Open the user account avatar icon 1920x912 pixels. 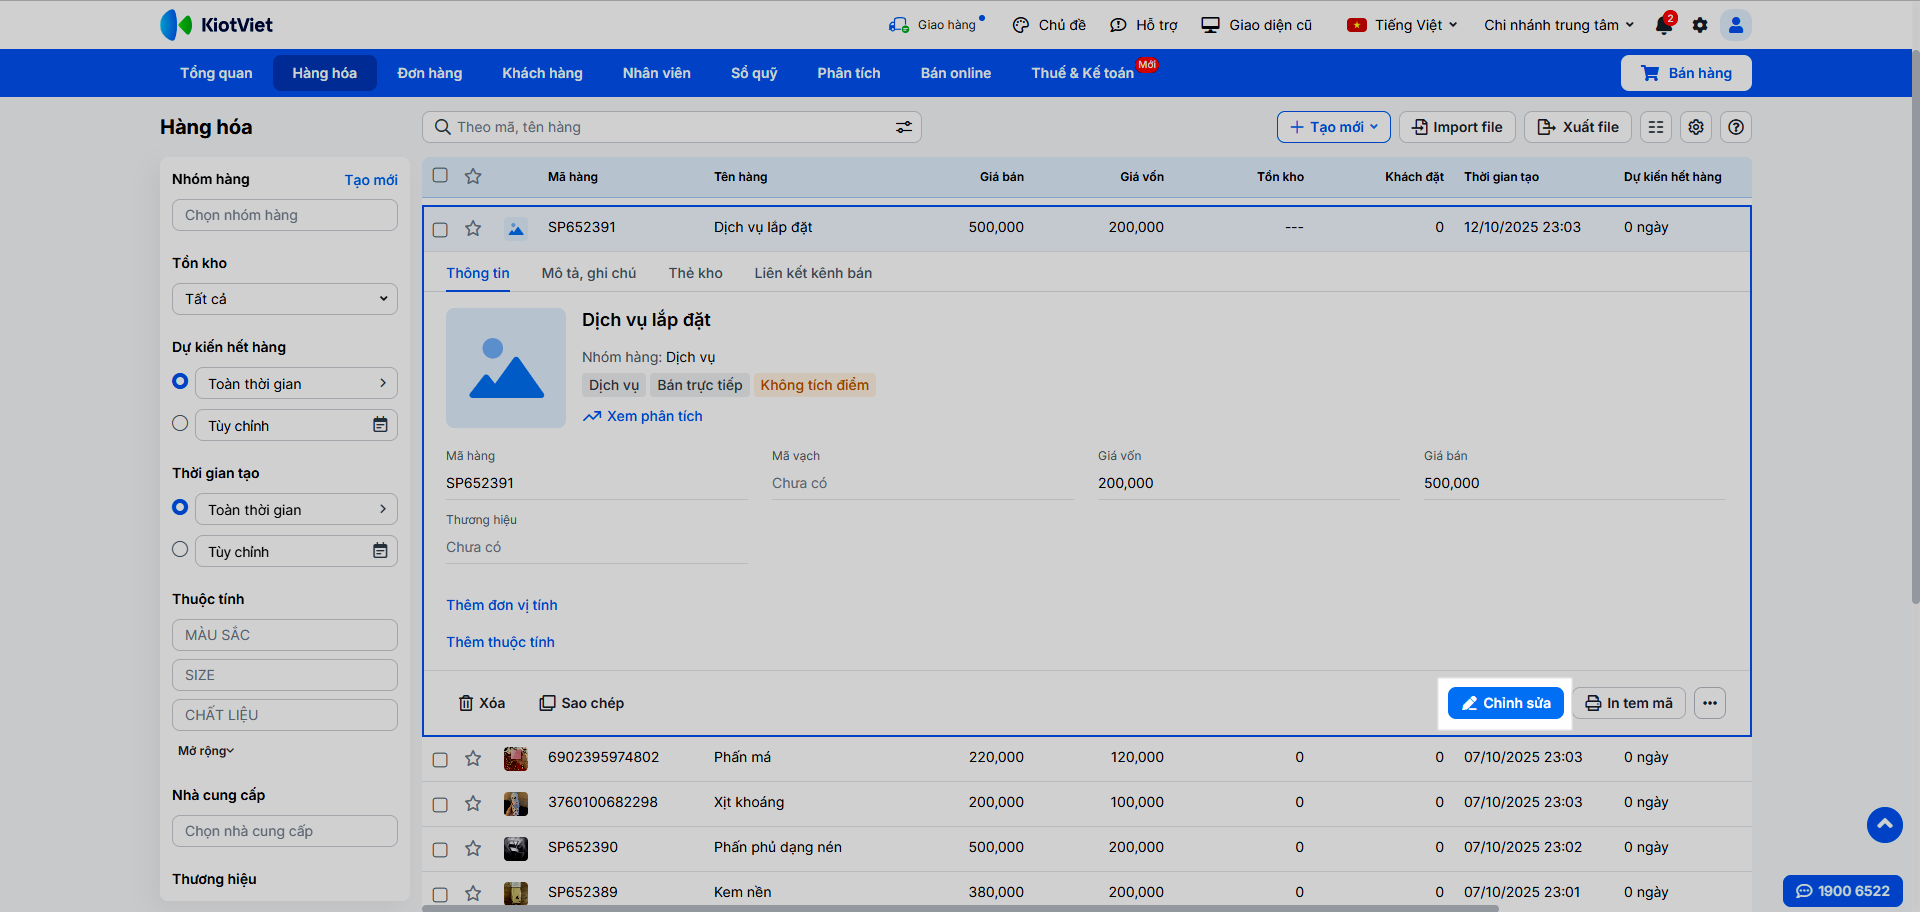(x=1736, y=25)
